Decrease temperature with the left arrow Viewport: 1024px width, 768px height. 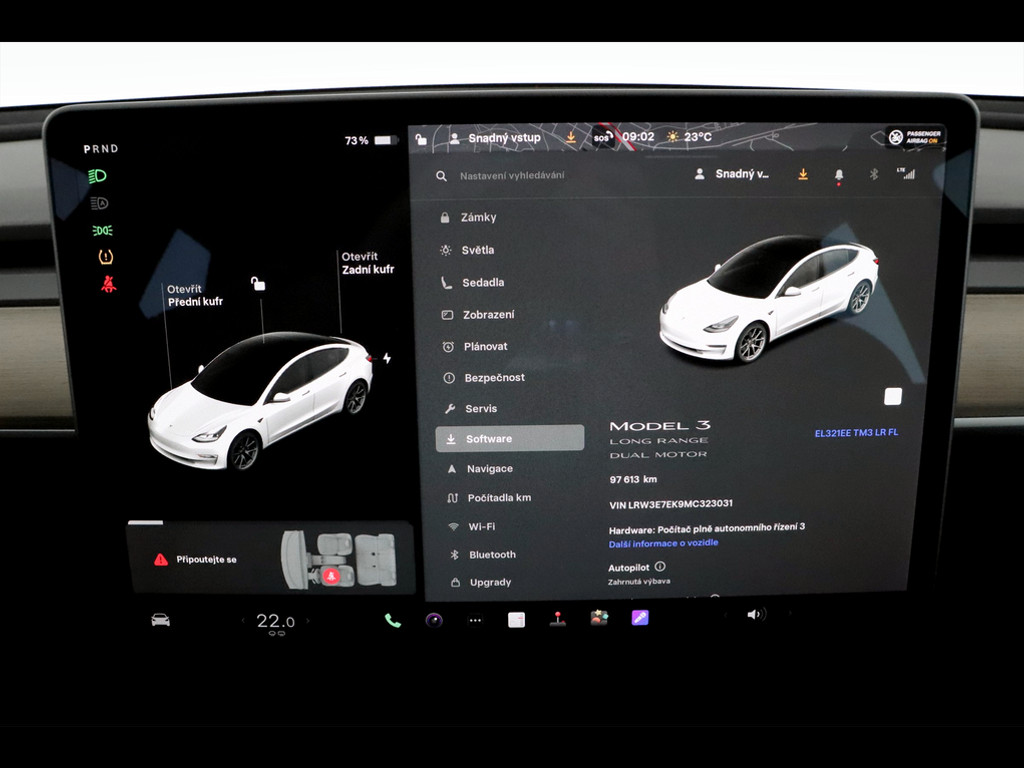coord(242,621)
